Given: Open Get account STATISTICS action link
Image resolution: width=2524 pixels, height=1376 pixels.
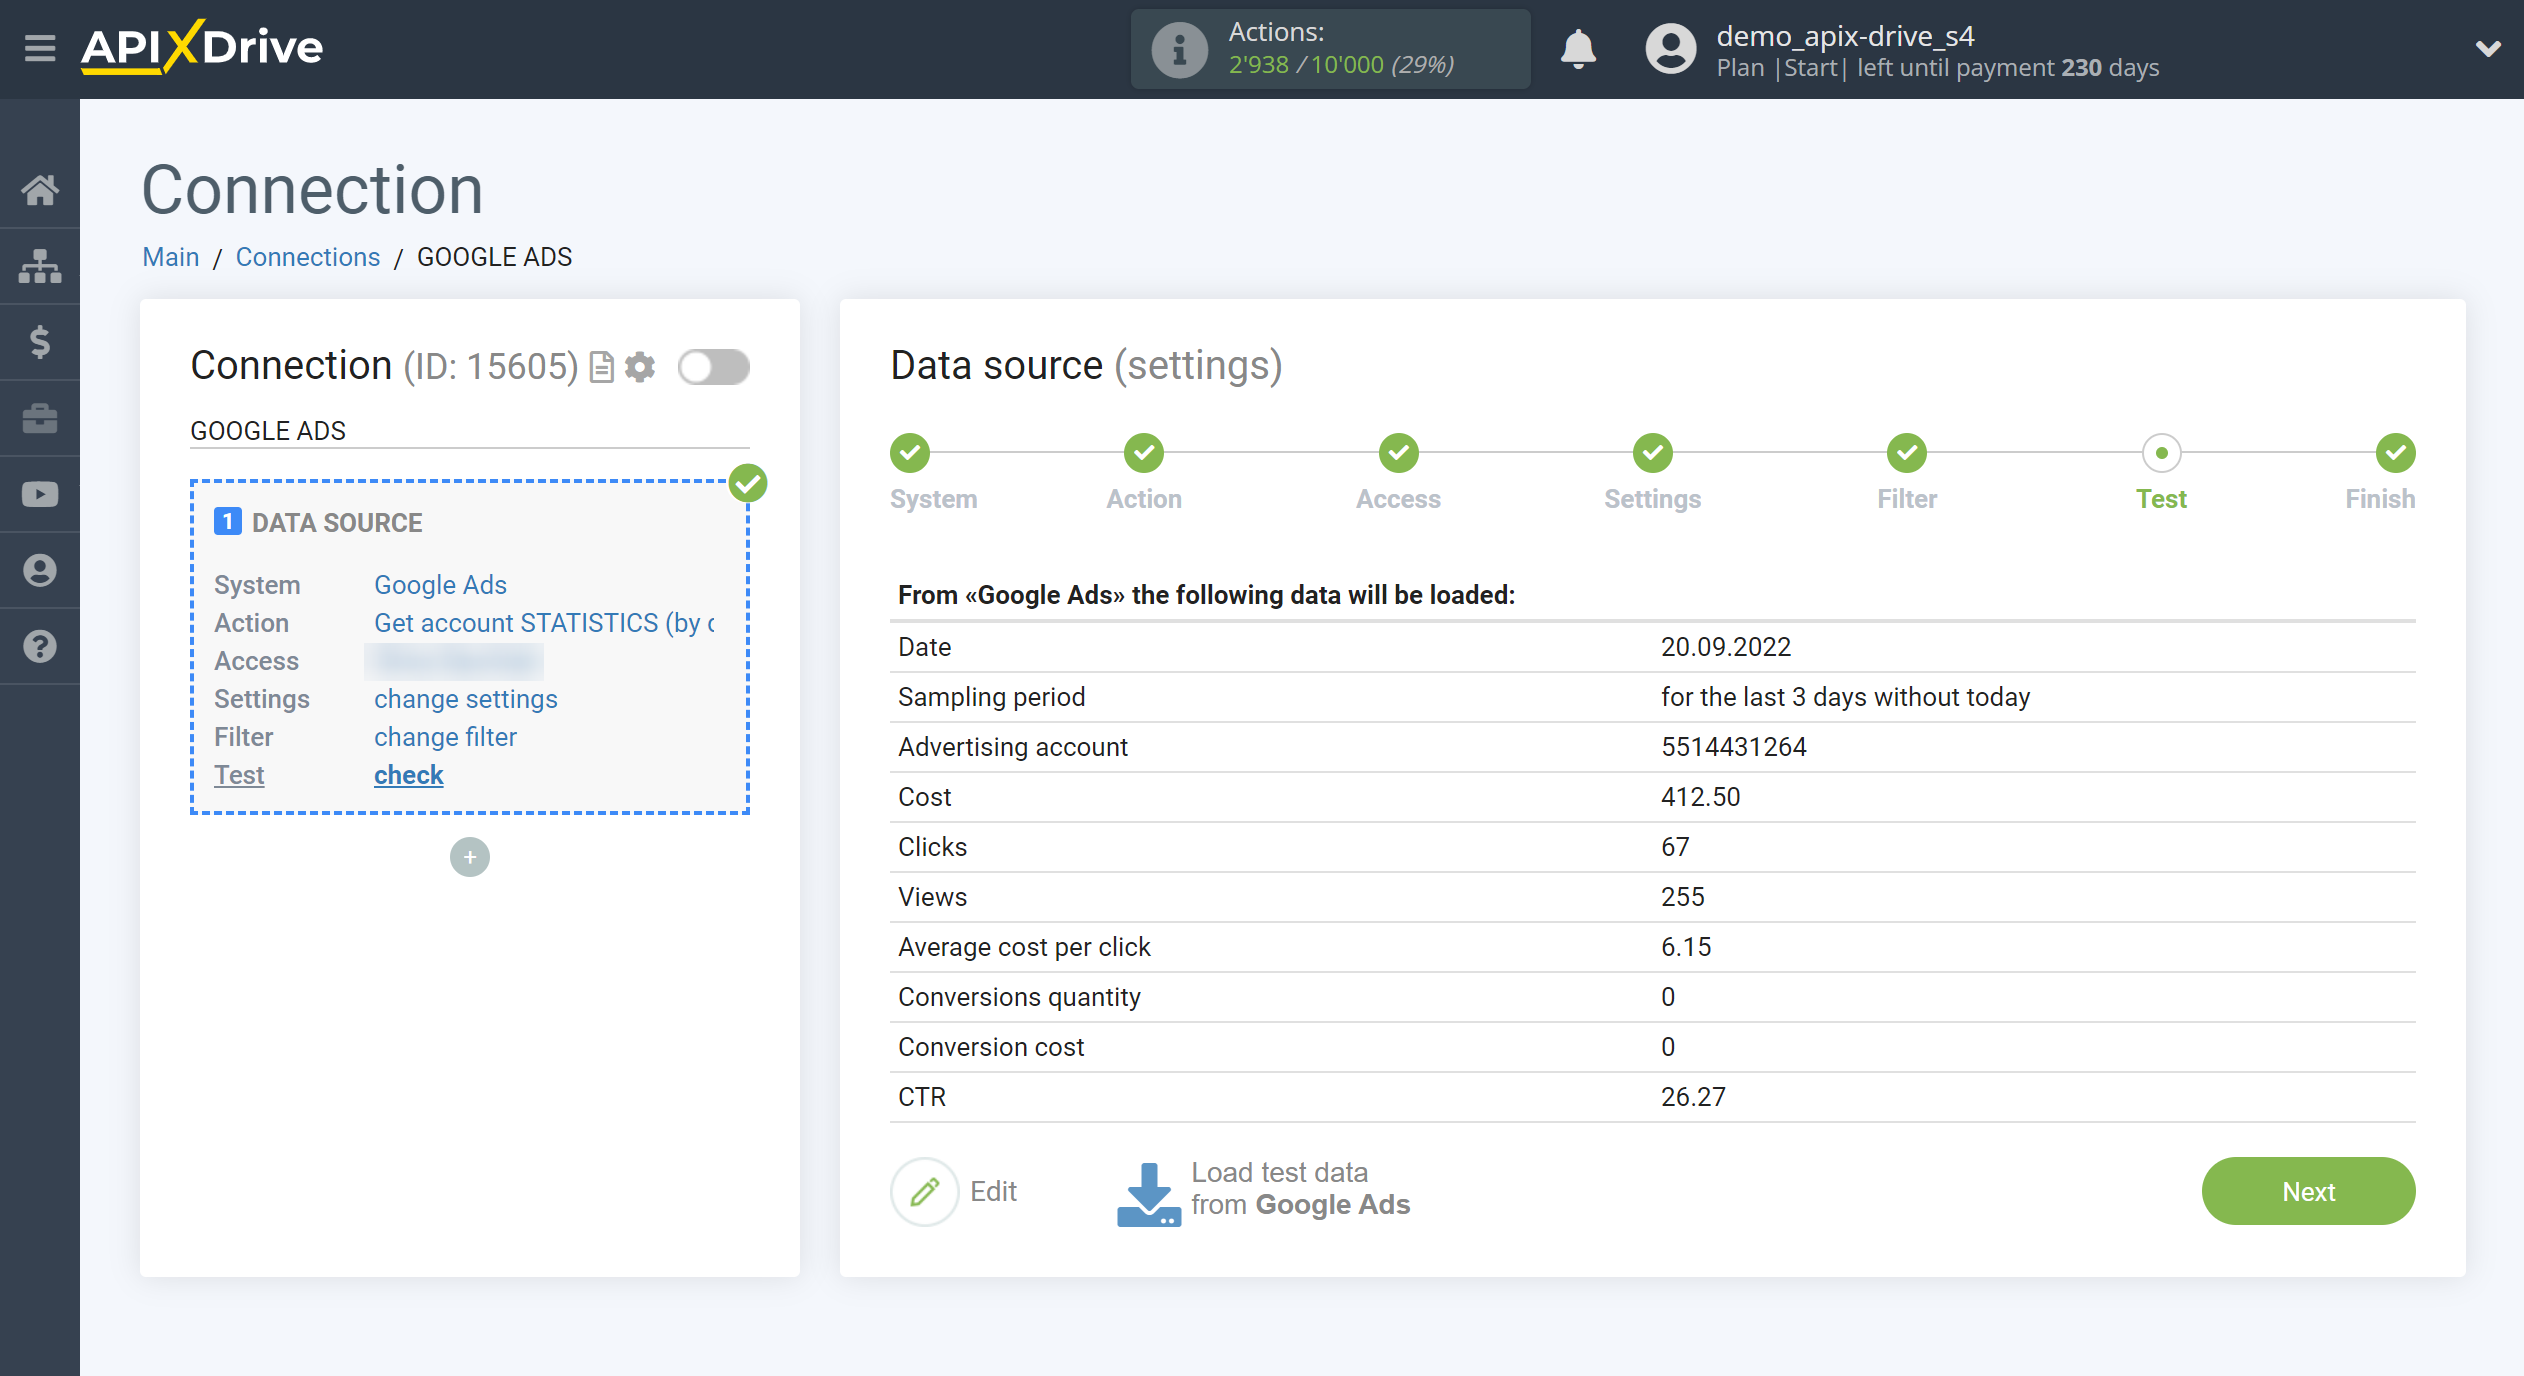Looking at the screenshot, I should [544, 623].
